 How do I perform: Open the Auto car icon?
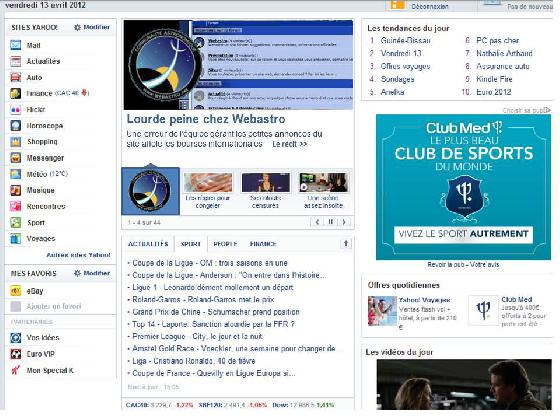click(15, 77)
